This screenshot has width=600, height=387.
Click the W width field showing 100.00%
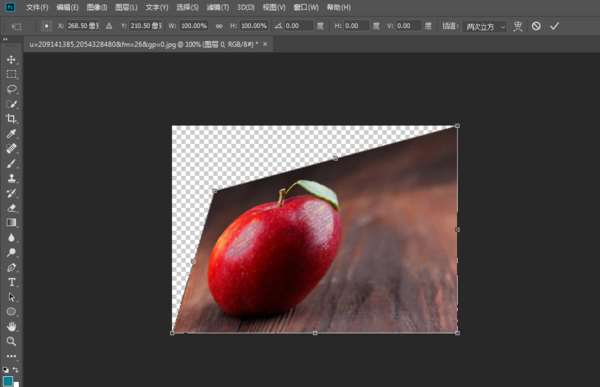pos(194,26)
